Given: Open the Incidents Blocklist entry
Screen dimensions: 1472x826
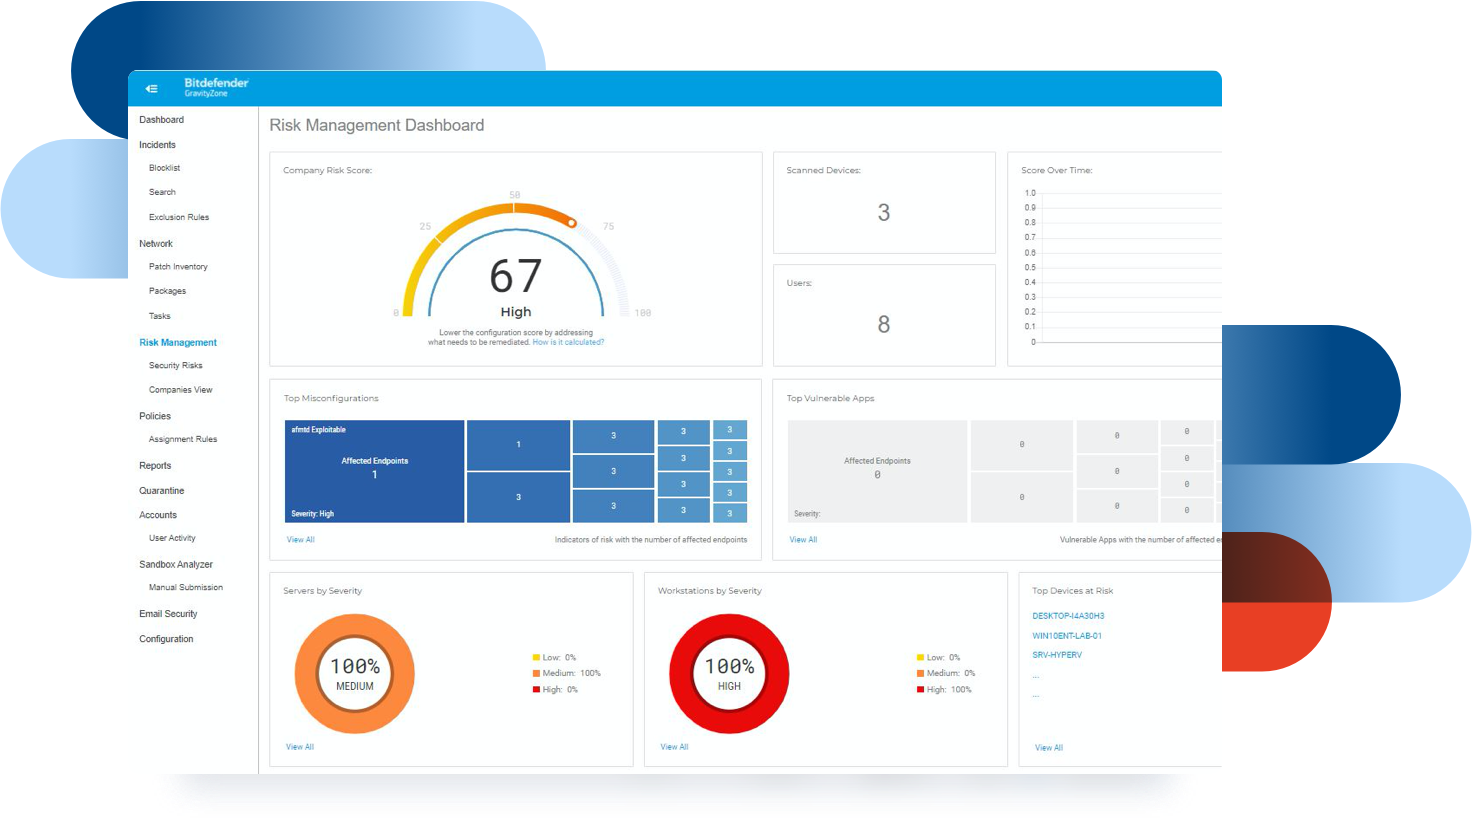Looking at the screenshot, I should (164, 168).
